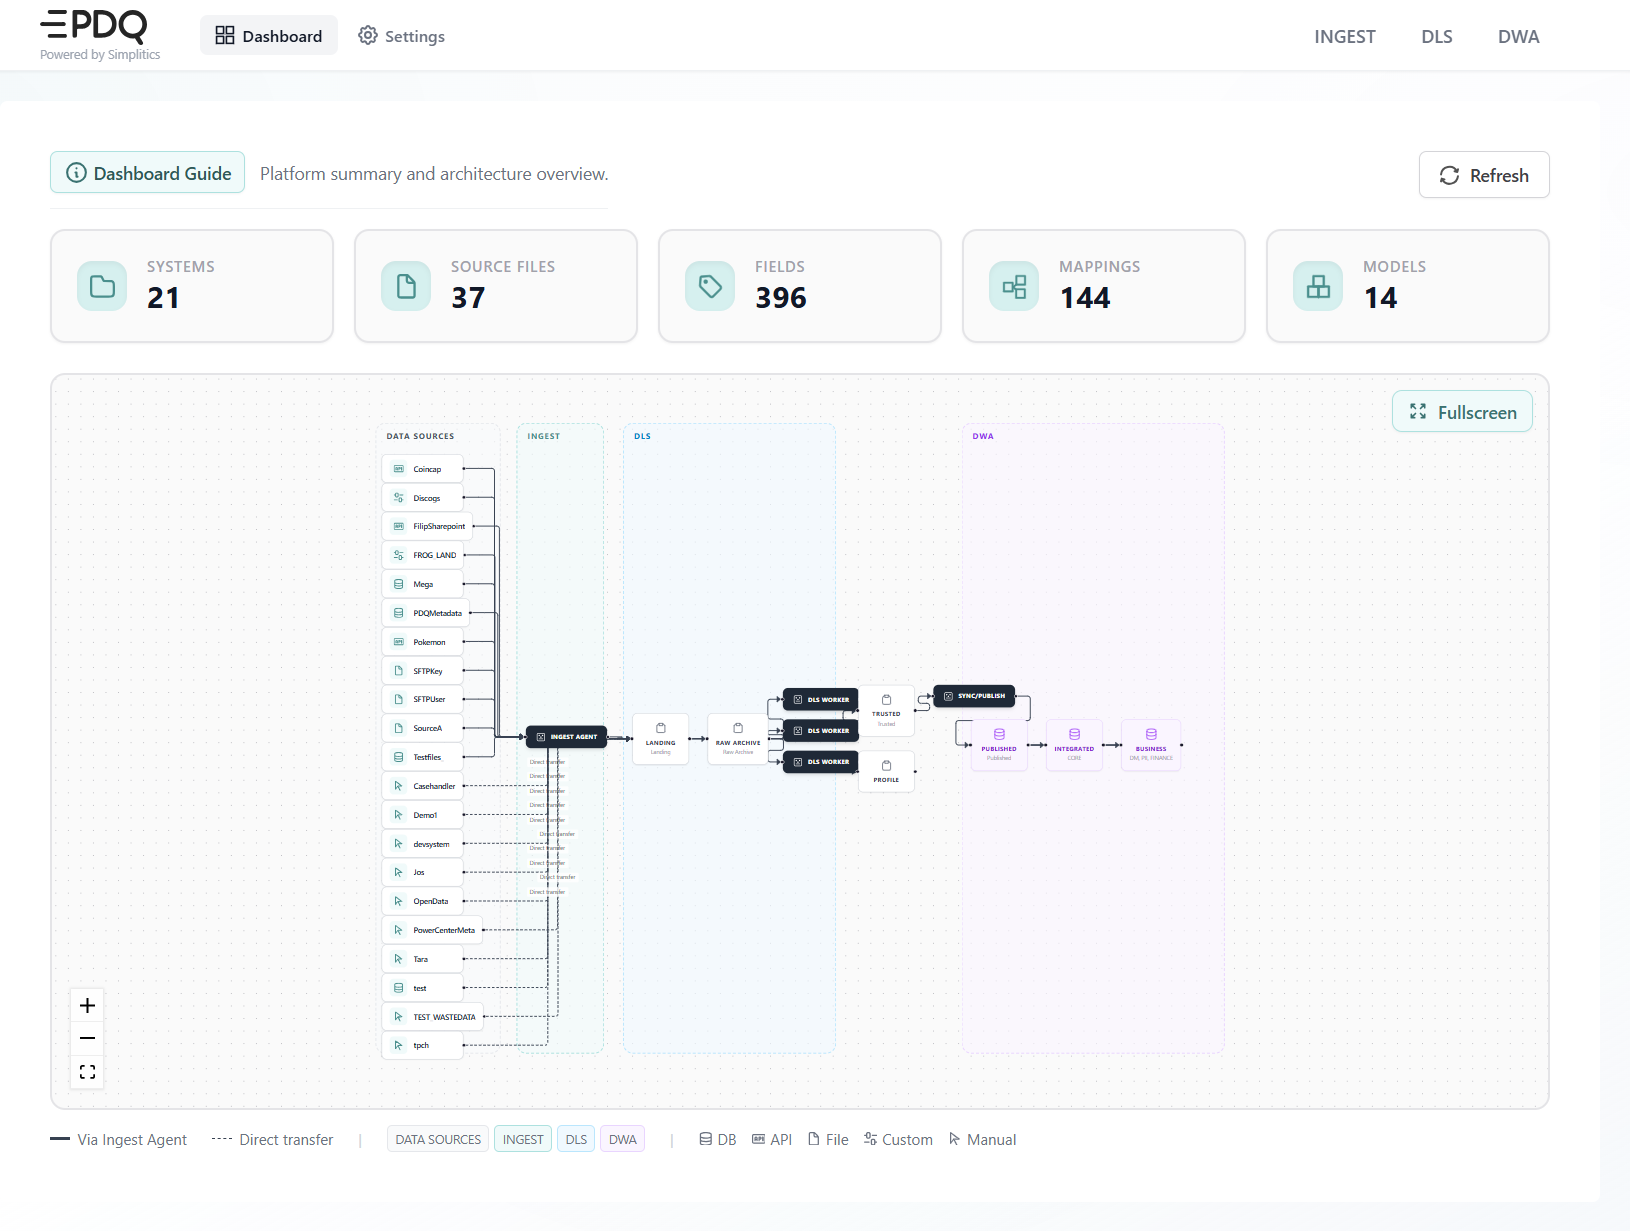Image resolution: width=1630 pixels, height=1231 pixels.
Task: Click the FIELDS count 396
Action: 781,298
